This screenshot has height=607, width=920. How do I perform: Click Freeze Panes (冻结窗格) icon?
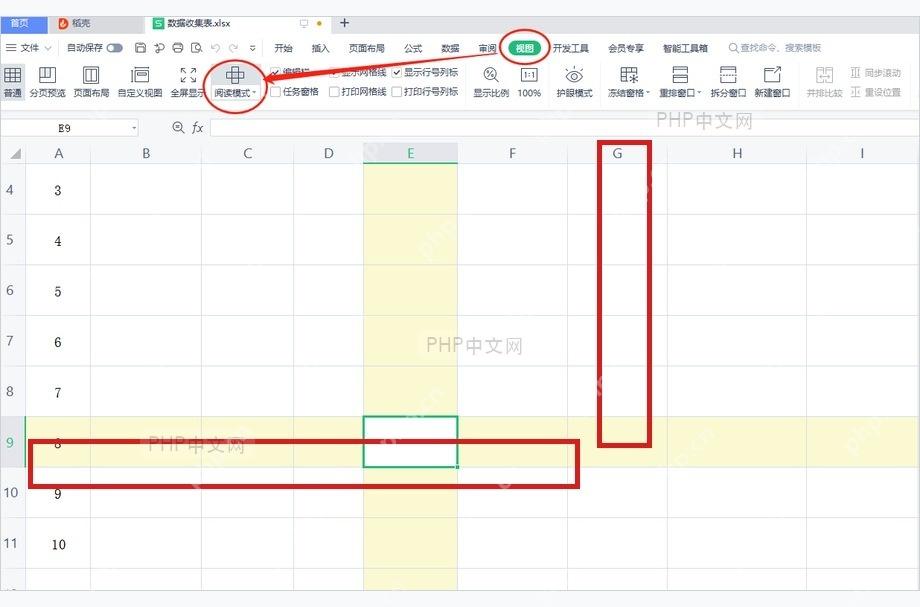click(628, 75)
